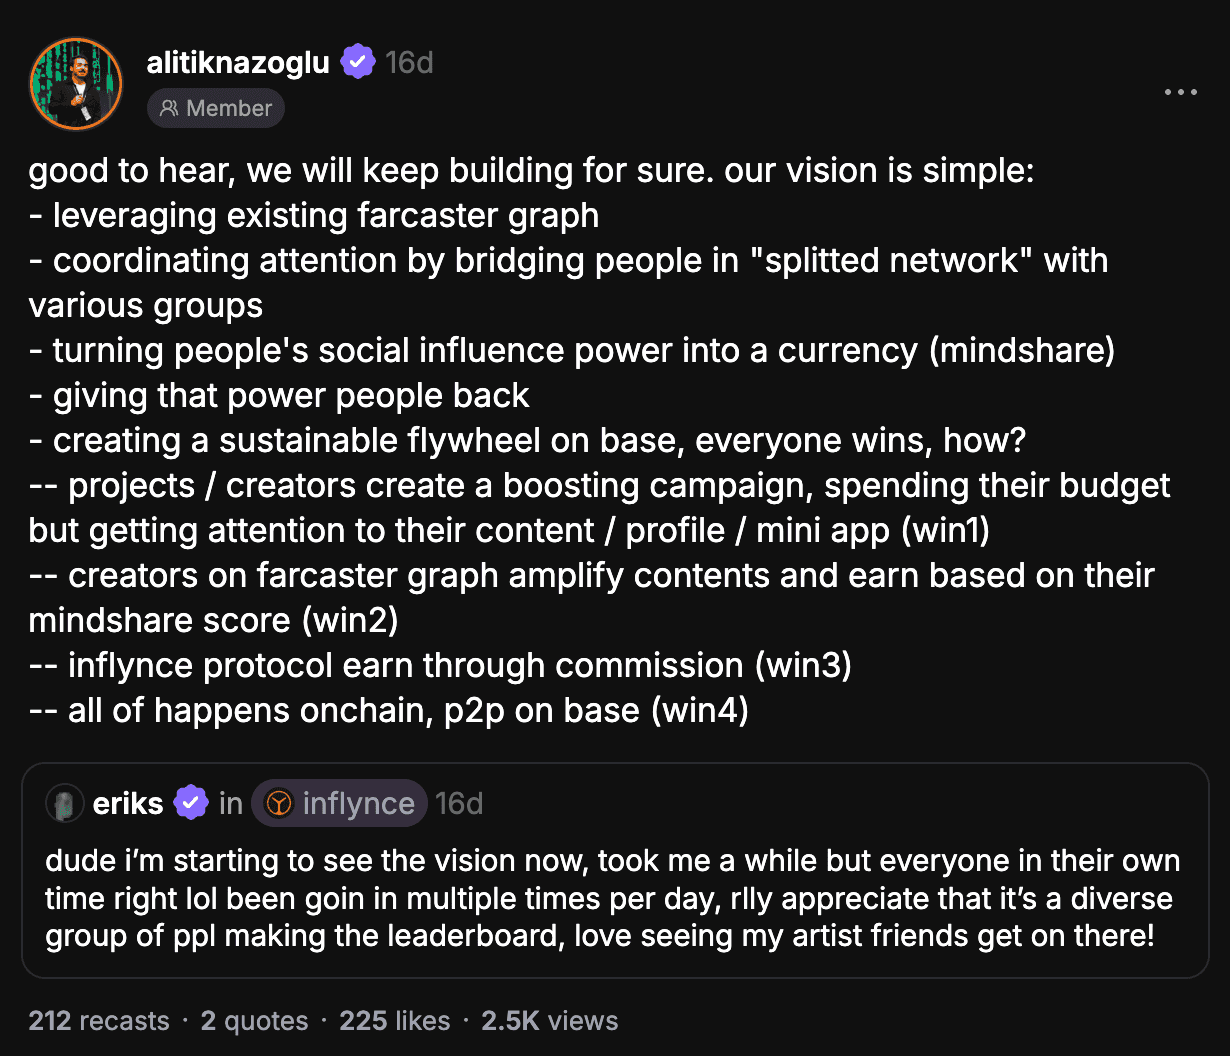
Task: Open the list of 212 recasts
Action: tap(98, 1021)
